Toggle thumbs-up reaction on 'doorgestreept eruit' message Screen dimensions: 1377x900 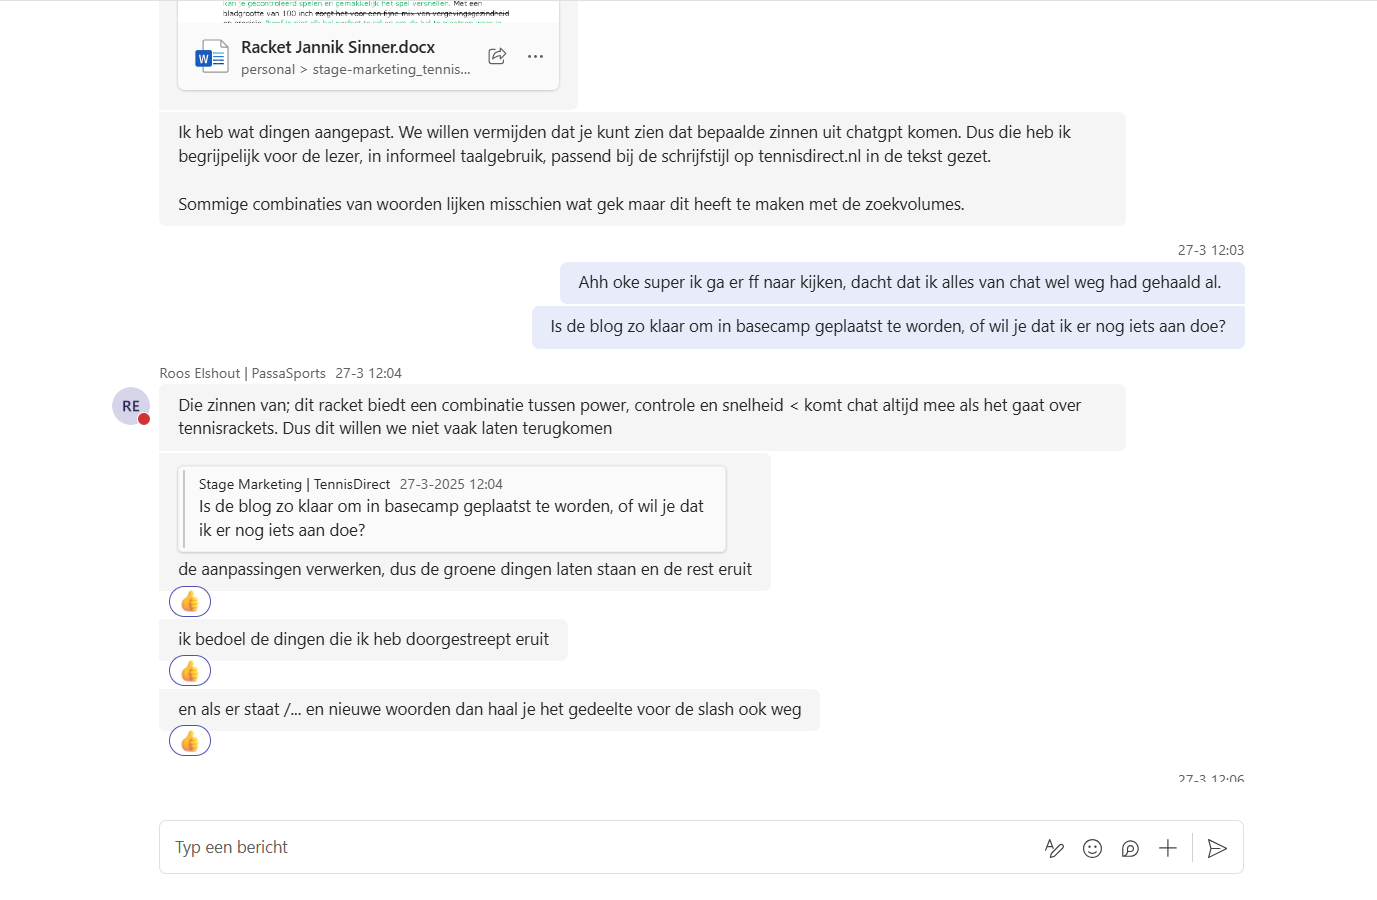pos(190,671)
